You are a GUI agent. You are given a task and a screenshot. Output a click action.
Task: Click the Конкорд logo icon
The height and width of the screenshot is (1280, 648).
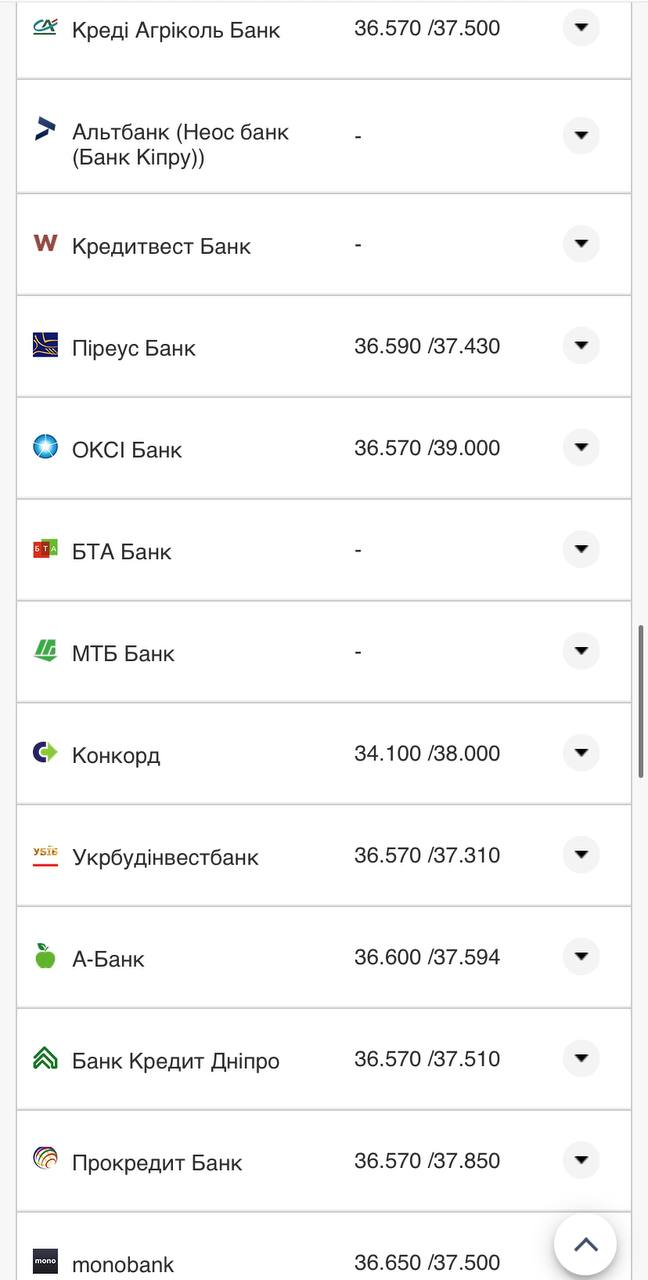click(x=45, y=752)
